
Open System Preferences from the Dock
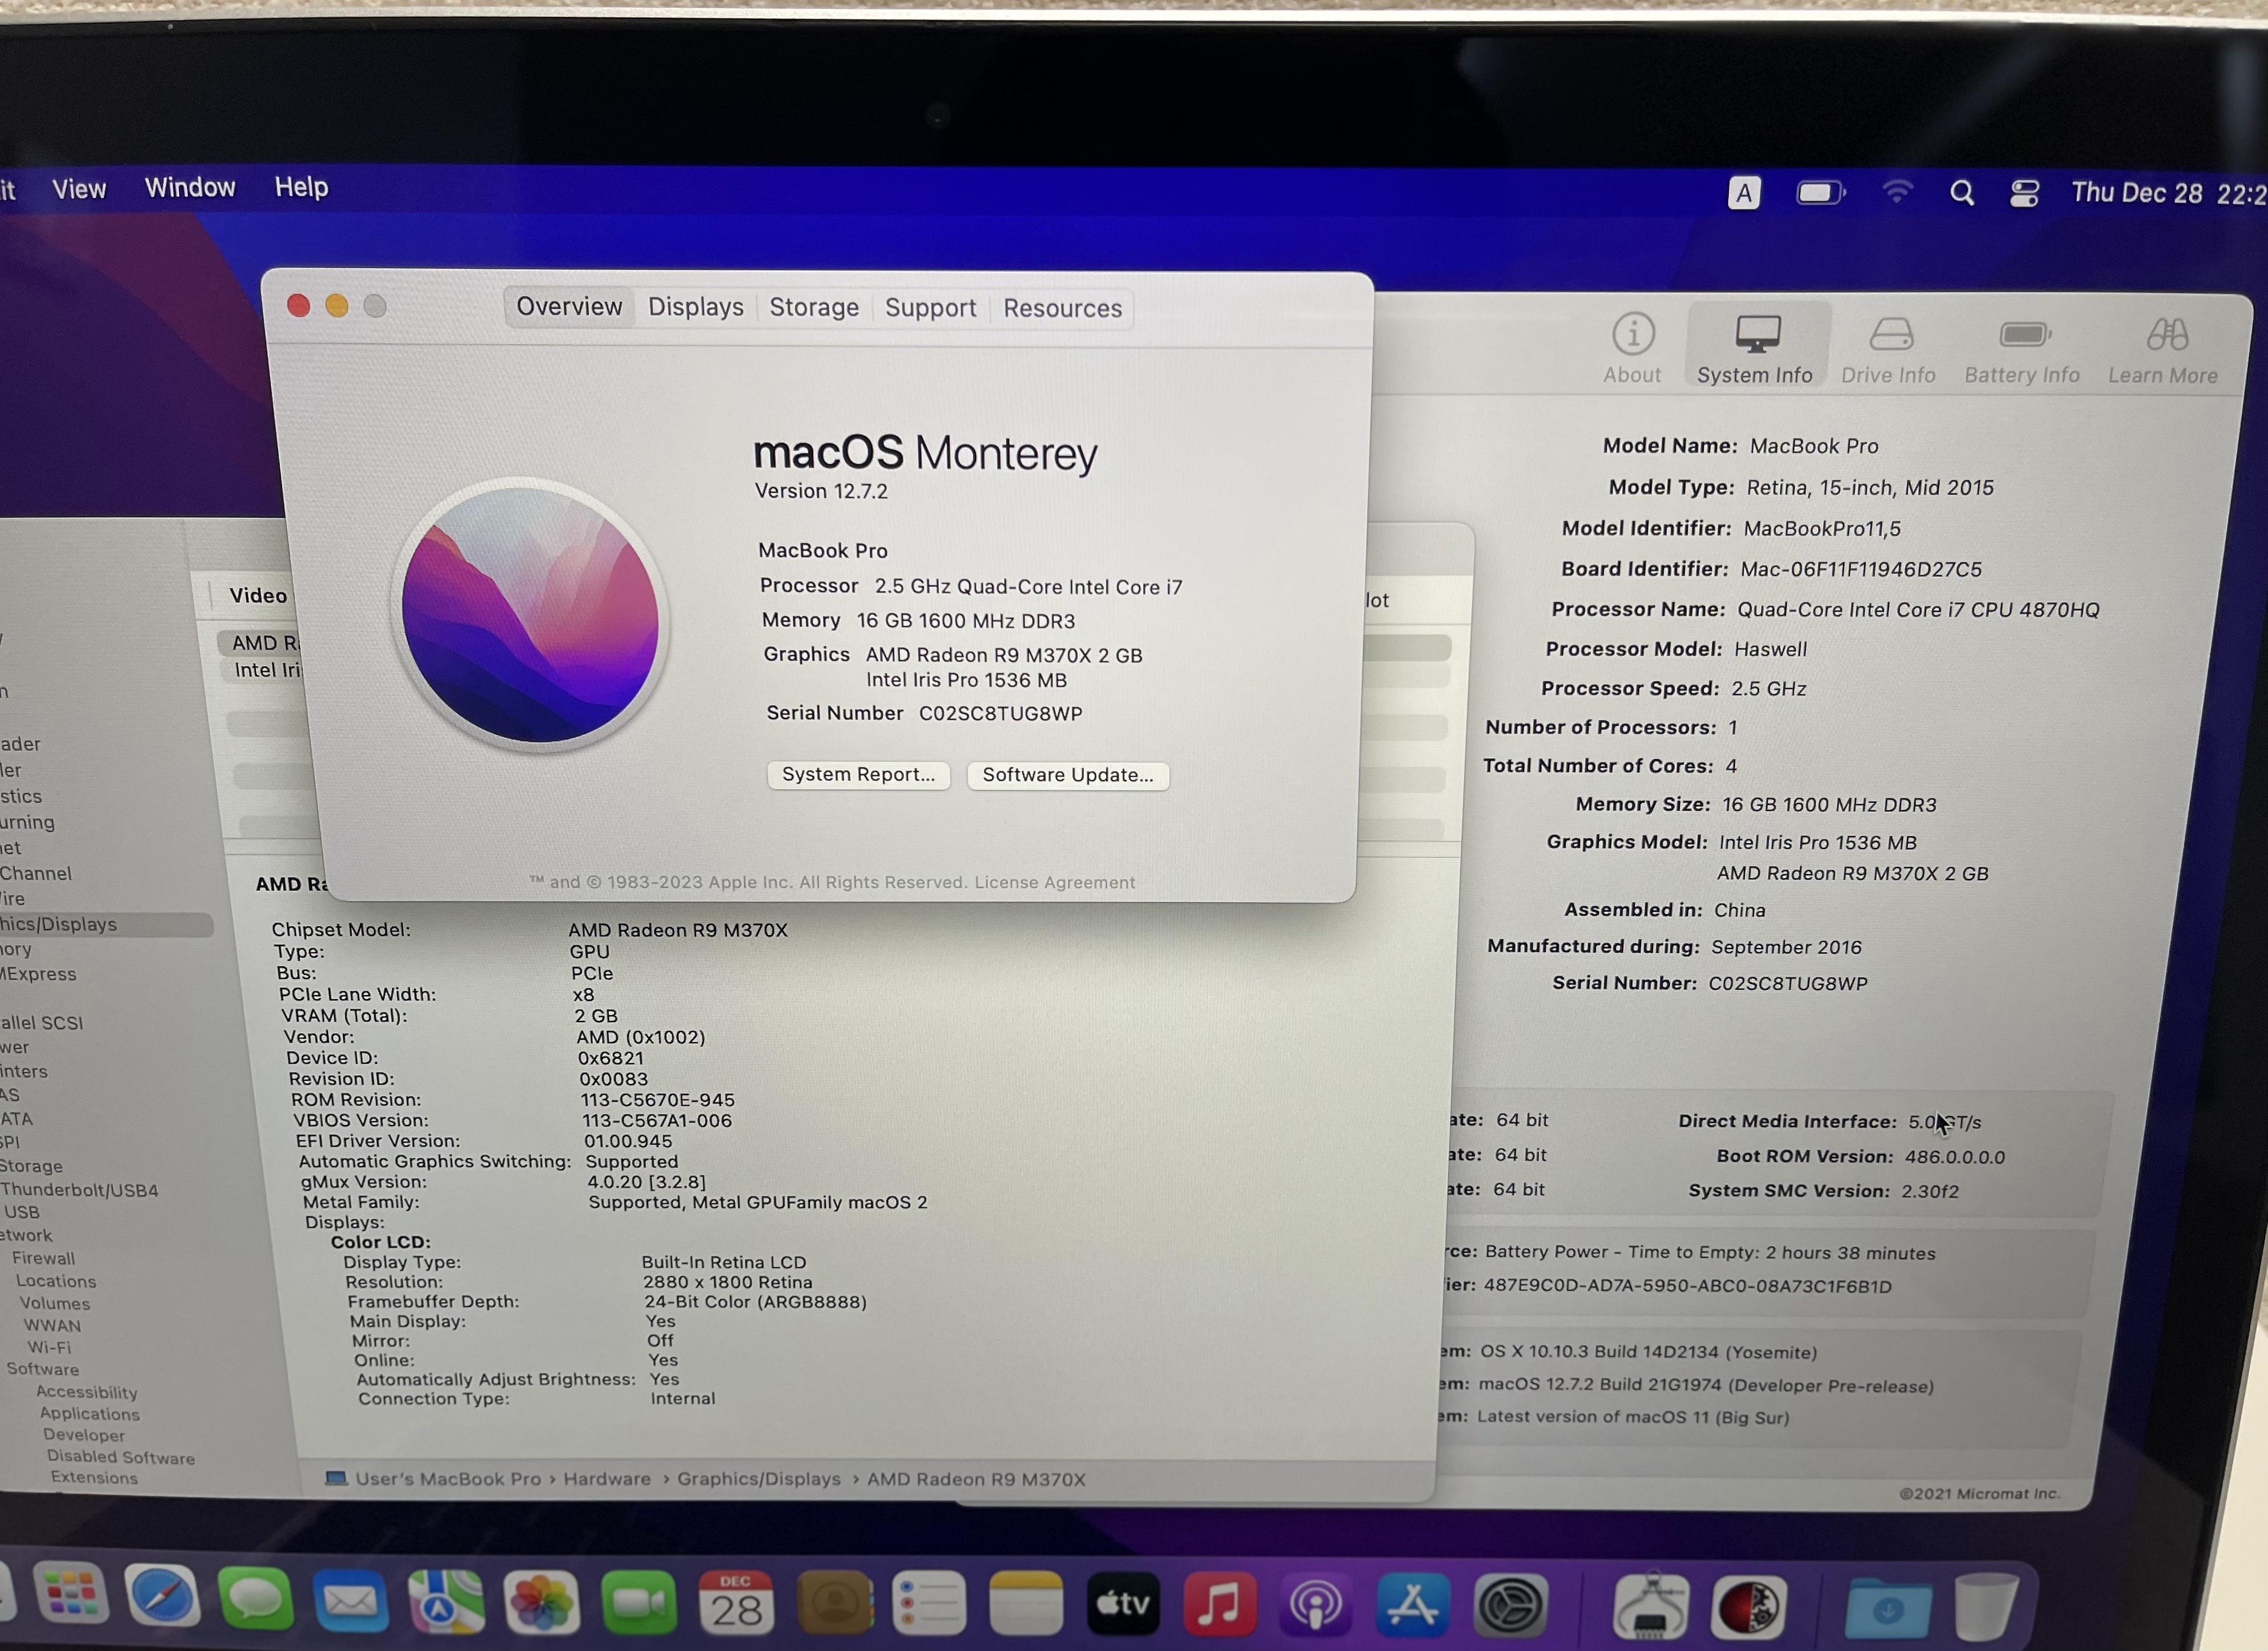click(x=1511, y=1606)
